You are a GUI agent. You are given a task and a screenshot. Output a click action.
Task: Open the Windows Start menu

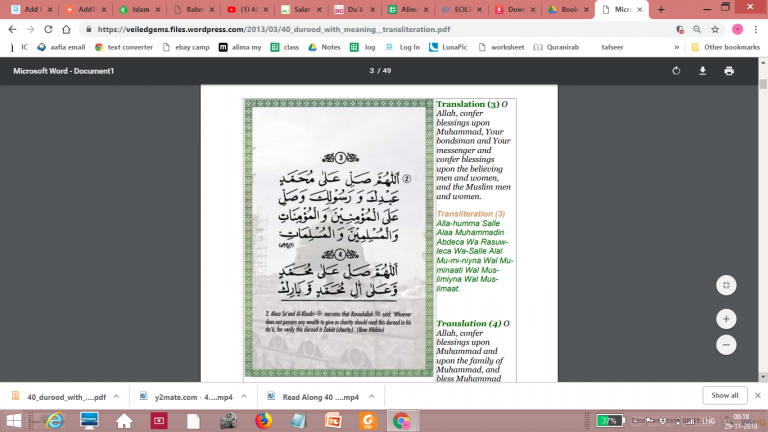(x=14, y=421)
